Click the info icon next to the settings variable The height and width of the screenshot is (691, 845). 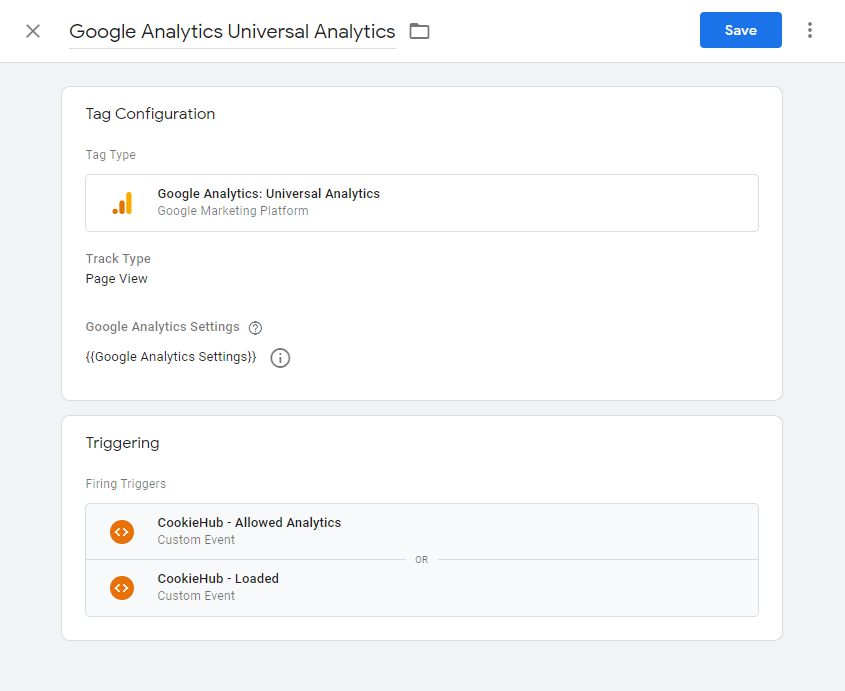click(x=280, y=357)
